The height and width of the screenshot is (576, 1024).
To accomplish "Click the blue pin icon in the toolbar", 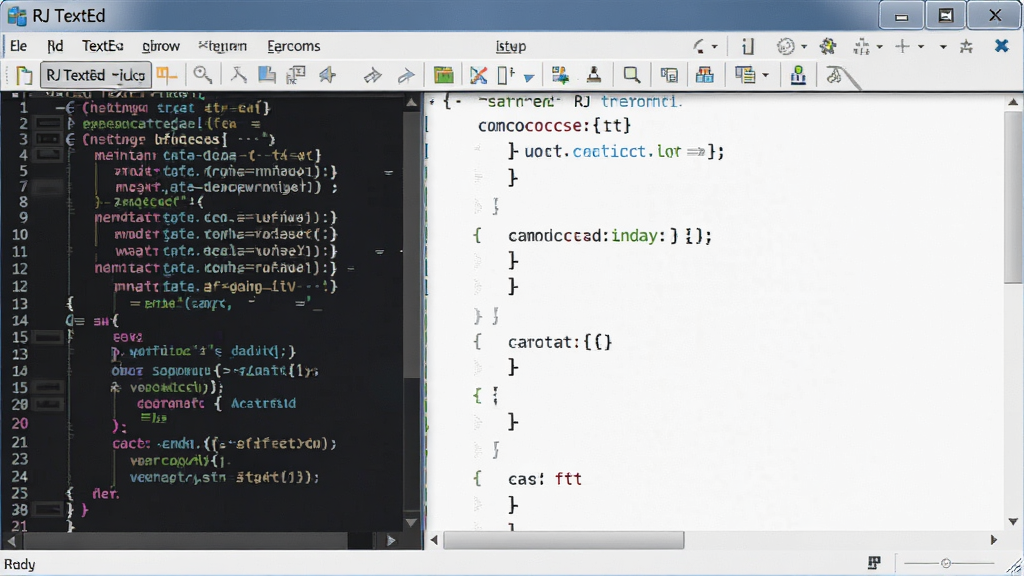I will coord(328,75).
